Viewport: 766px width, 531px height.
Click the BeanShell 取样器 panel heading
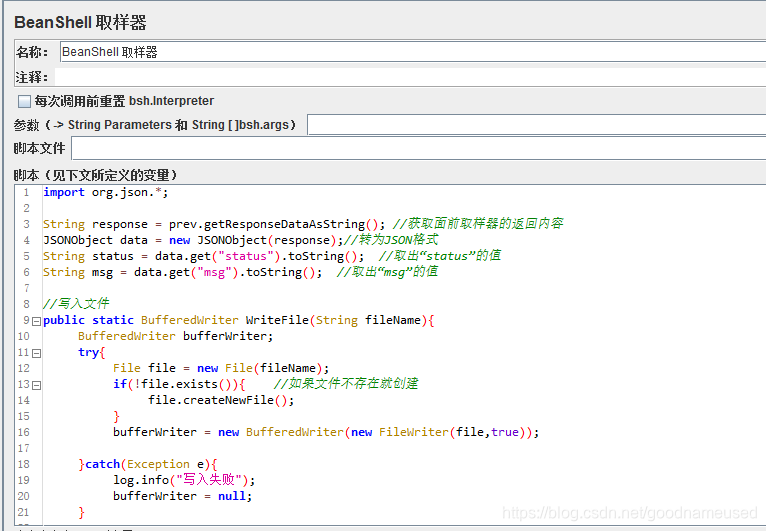[x=80, y=22]
